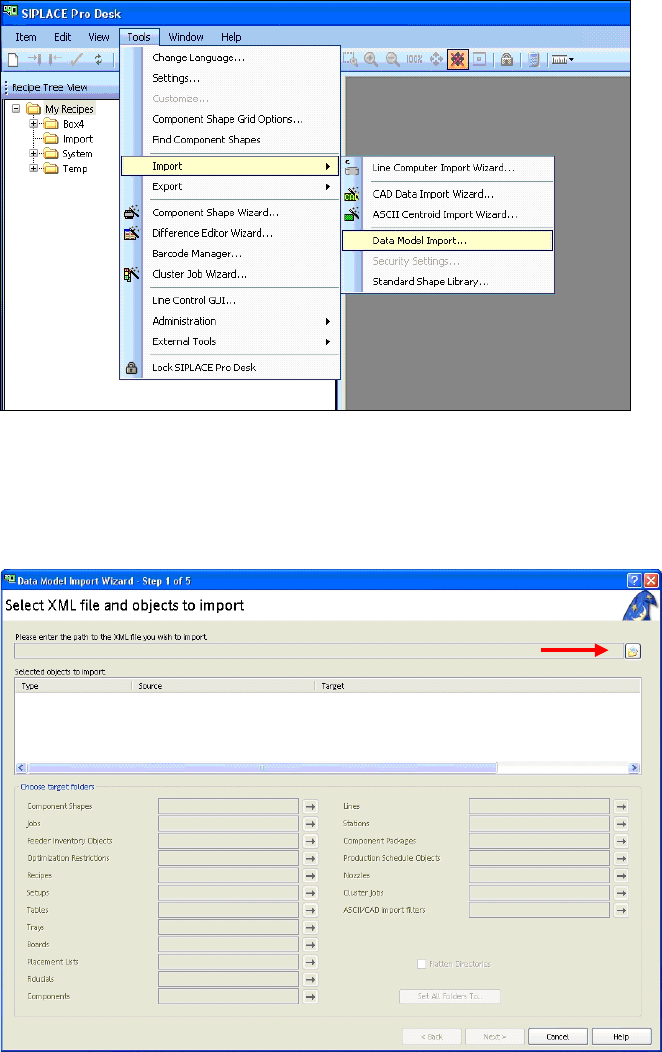
Task: Click the Help question mark in wizard title bar
Action: point(634,580)
